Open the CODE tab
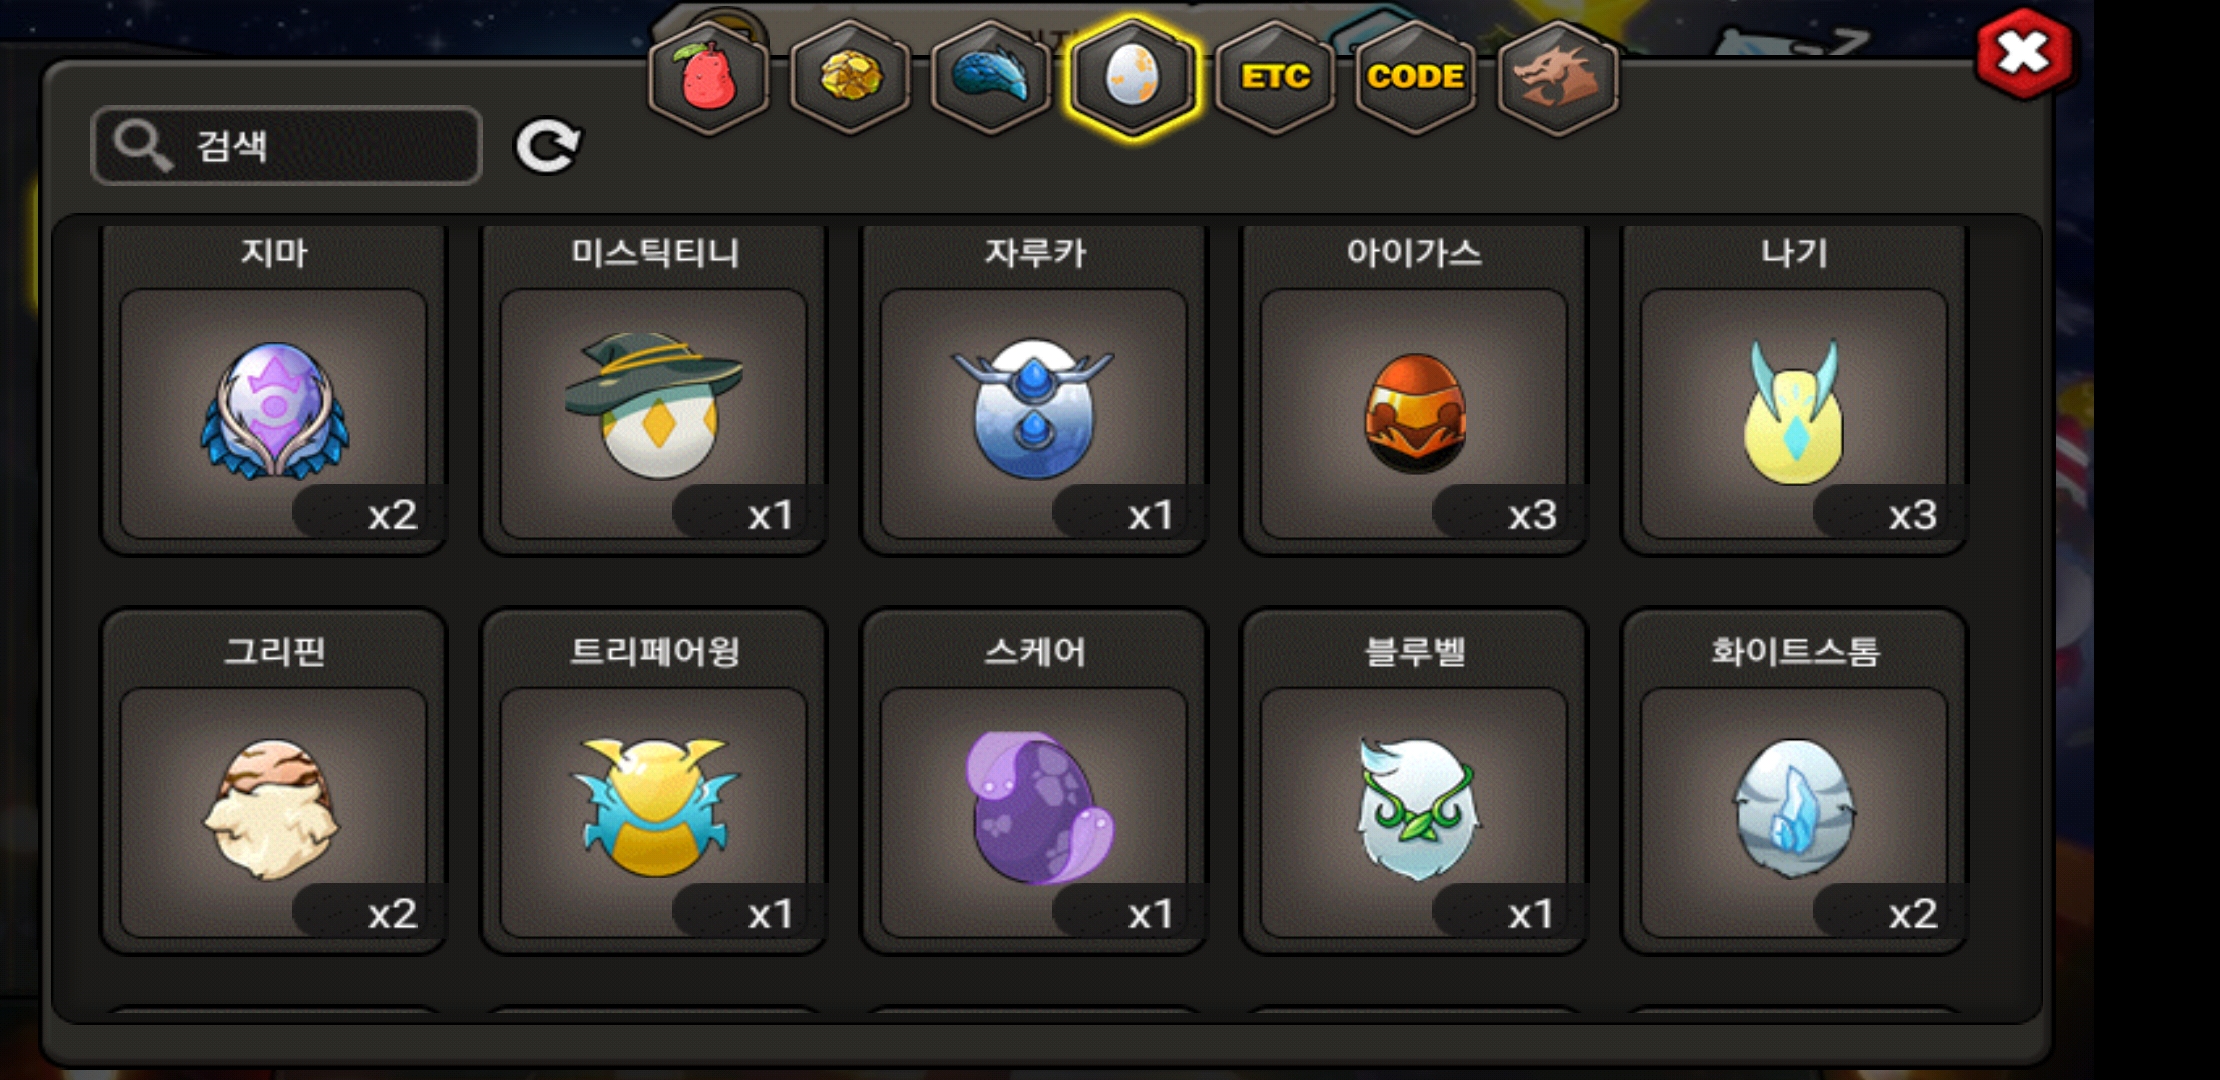The width and height of the screenshot is (2220, 1080). (1416, 78)
